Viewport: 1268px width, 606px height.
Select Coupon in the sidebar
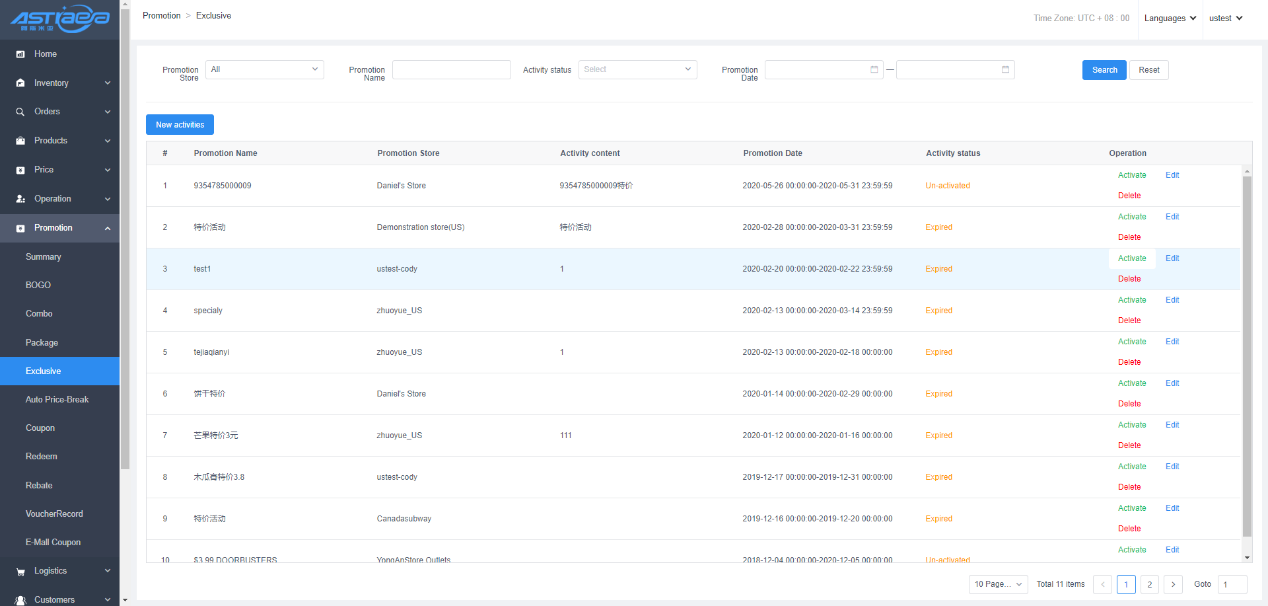[40, 428]
